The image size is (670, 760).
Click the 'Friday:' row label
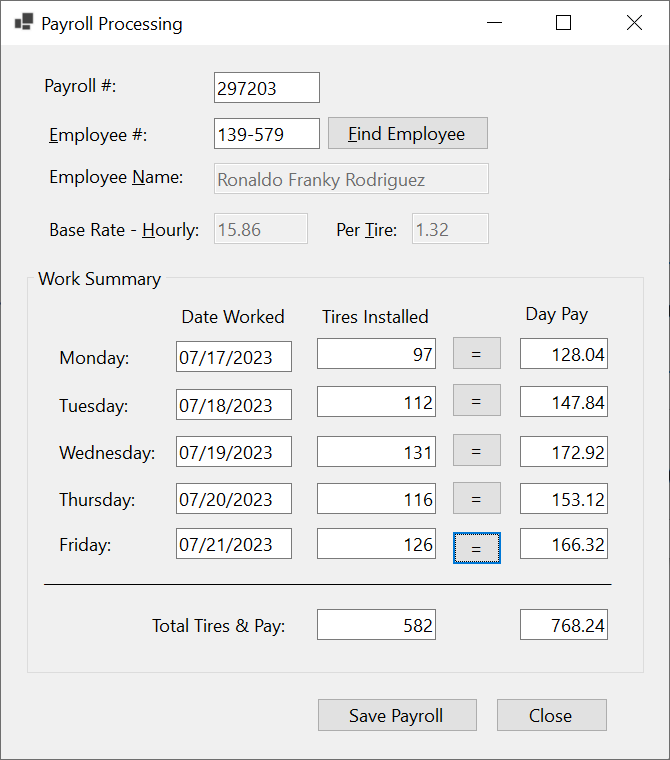coord(85,545)
